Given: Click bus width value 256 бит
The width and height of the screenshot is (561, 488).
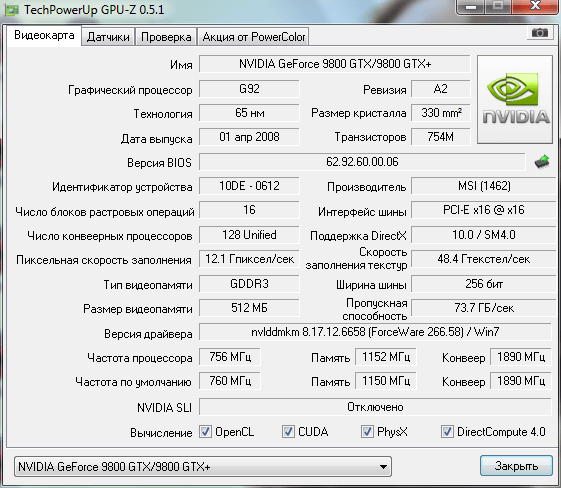Looking at the screenshot, I should click(x=484, y=284).
